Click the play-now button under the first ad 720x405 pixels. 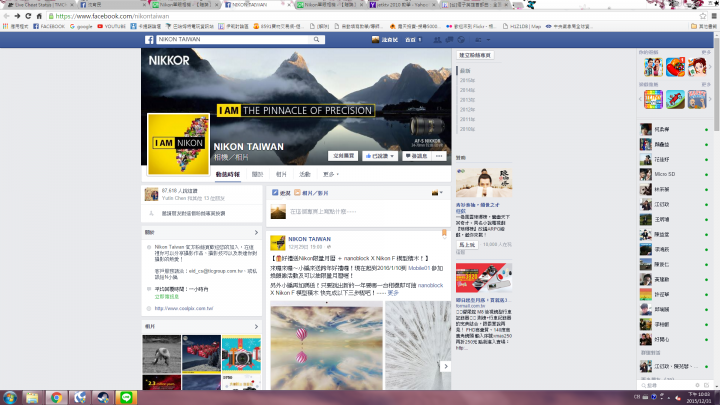click(x=467, y=245)
